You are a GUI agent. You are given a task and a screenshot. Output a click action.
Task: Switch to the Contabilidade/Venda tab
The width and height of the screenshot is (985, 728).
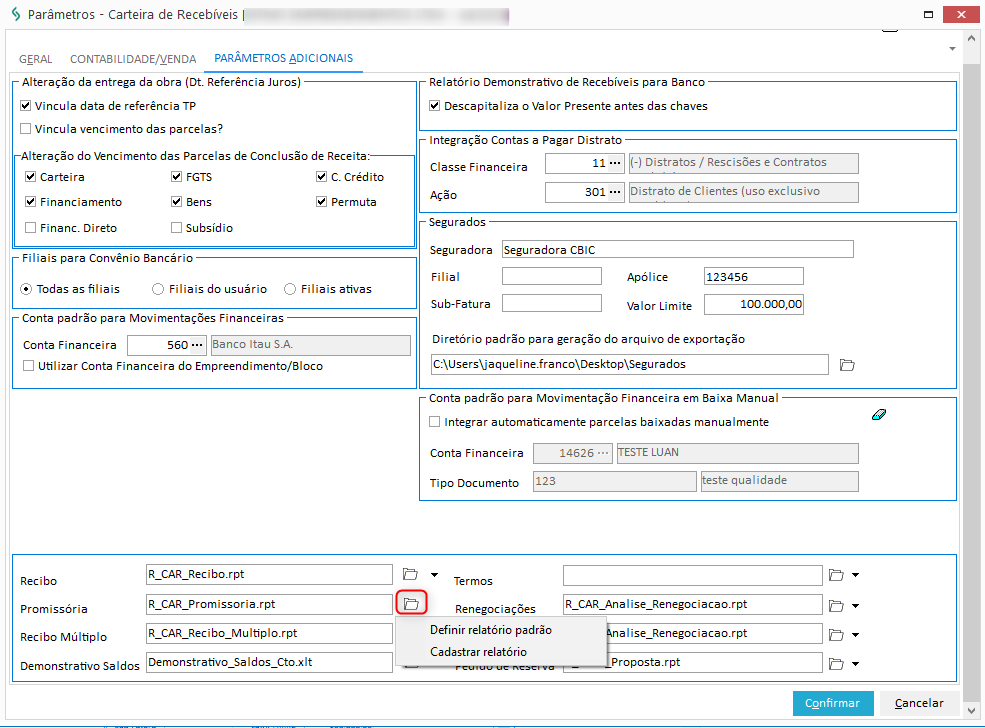(133, 59)
